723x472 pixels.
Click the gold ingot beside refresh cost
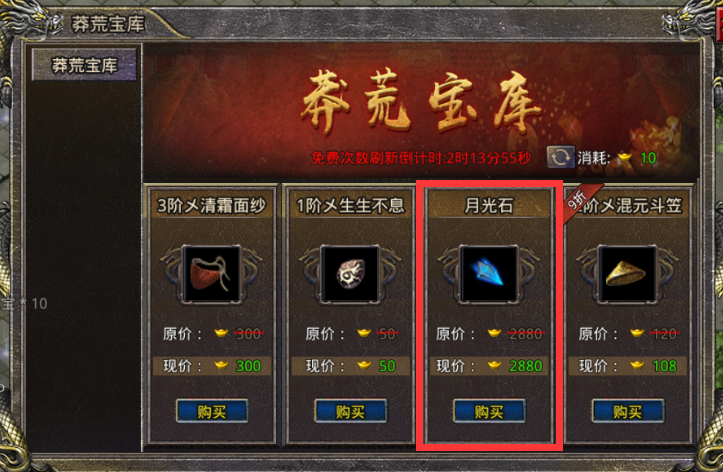[624, 158]
